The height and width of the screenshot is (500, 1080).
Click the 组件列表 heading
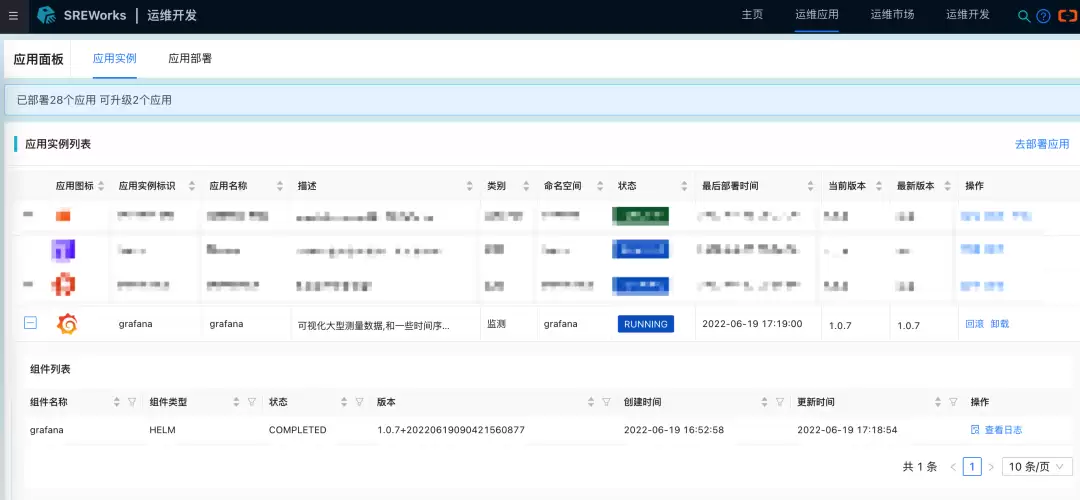[50, 369]
